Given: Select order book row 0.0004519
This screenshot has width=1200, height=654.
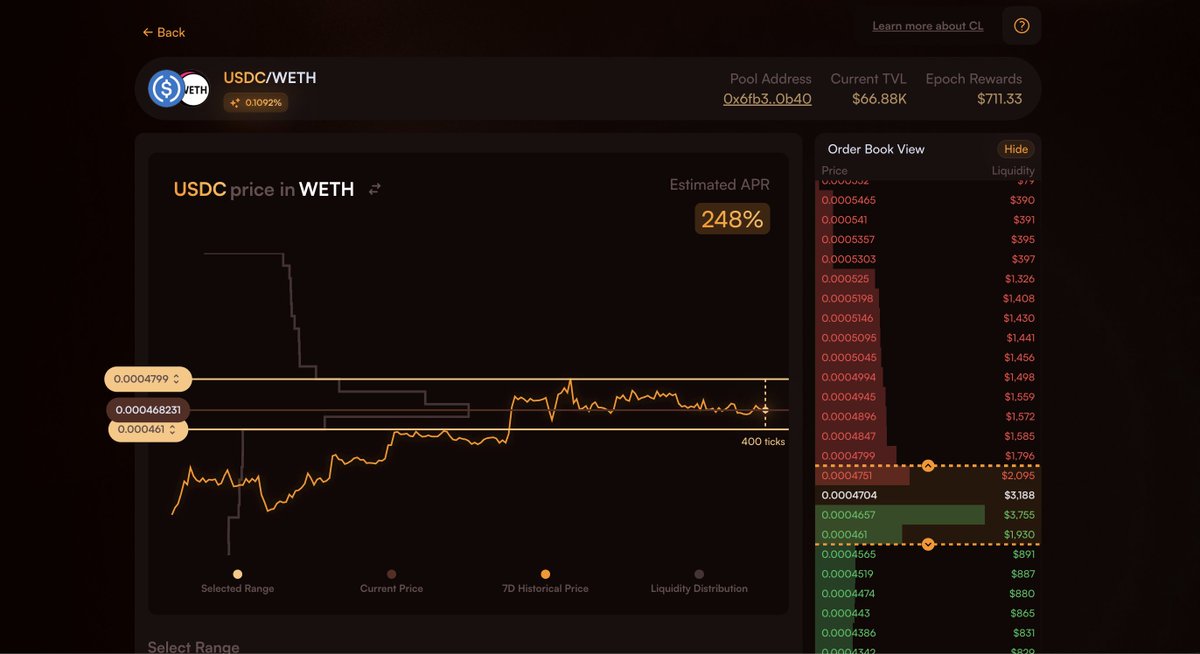Looking at the screenshot, I should click(x=928, y=574).
